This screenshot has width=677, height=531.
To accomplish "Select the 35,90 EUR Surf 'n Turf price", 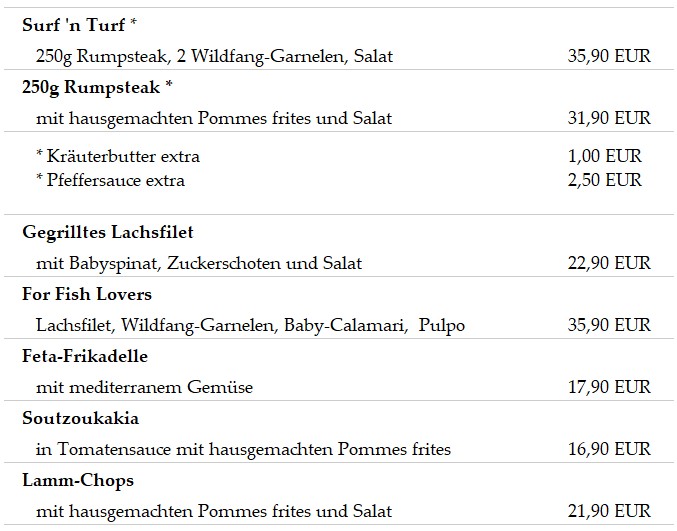I will [609, 56].
